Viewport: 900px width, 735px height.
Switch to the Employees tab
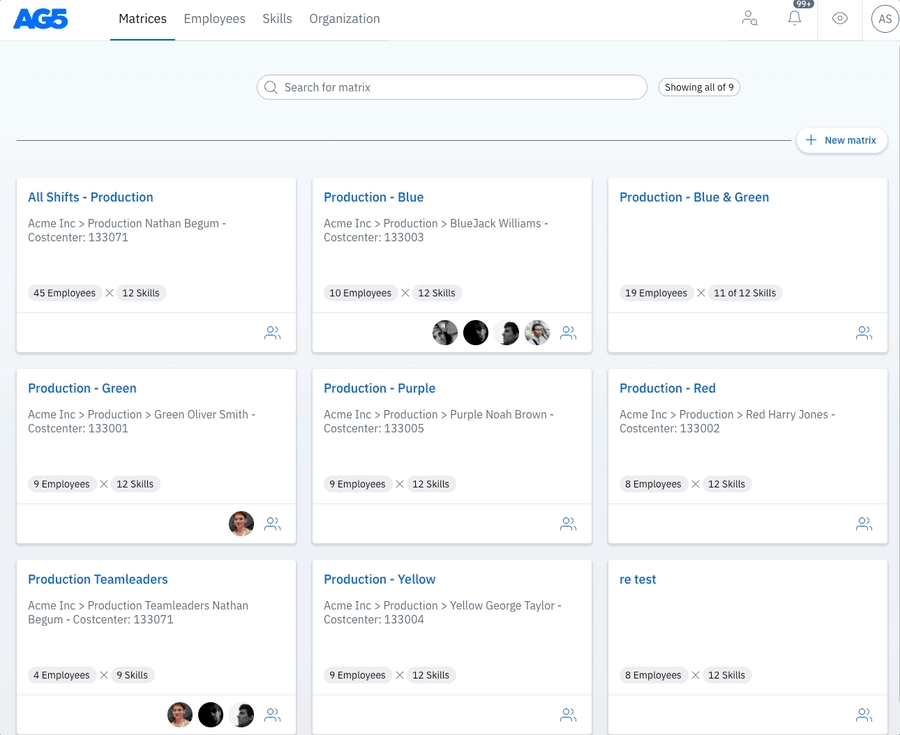[x=214, y=19]
